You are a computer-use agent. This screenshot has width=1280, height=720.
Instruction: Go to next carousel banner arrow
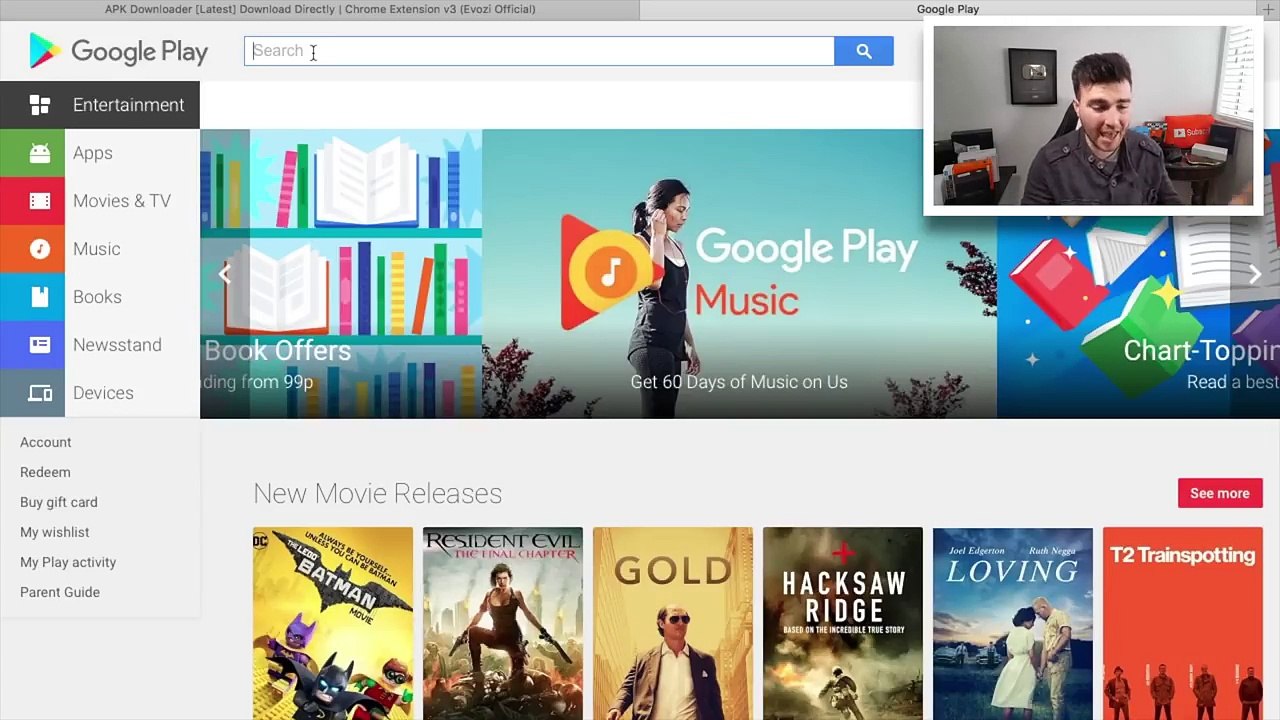1255,274
